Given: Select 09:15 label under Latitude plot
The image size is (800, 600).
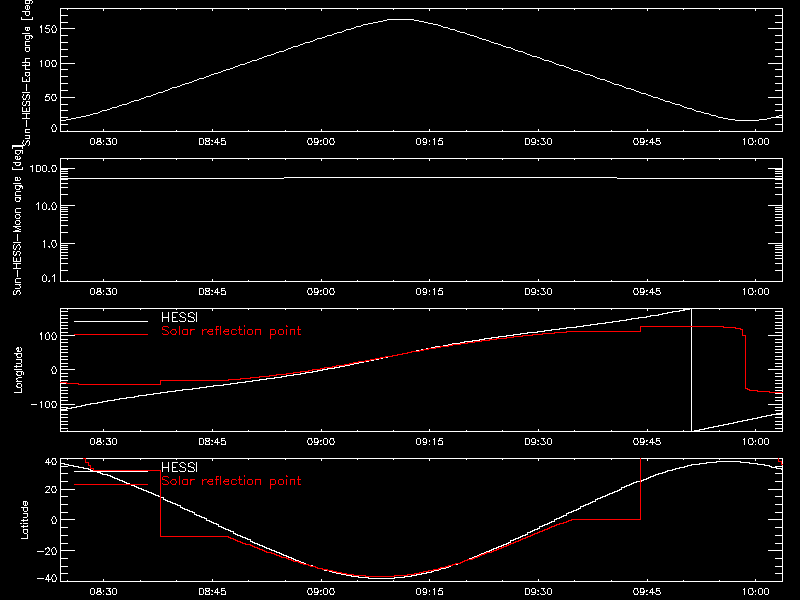Looking at the screenshot, I should [x=430, y=592].
